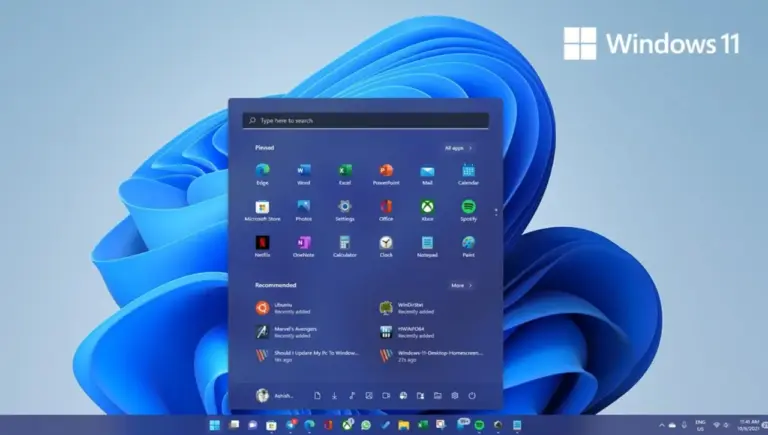Click the Type here to search field

(365, 120)
